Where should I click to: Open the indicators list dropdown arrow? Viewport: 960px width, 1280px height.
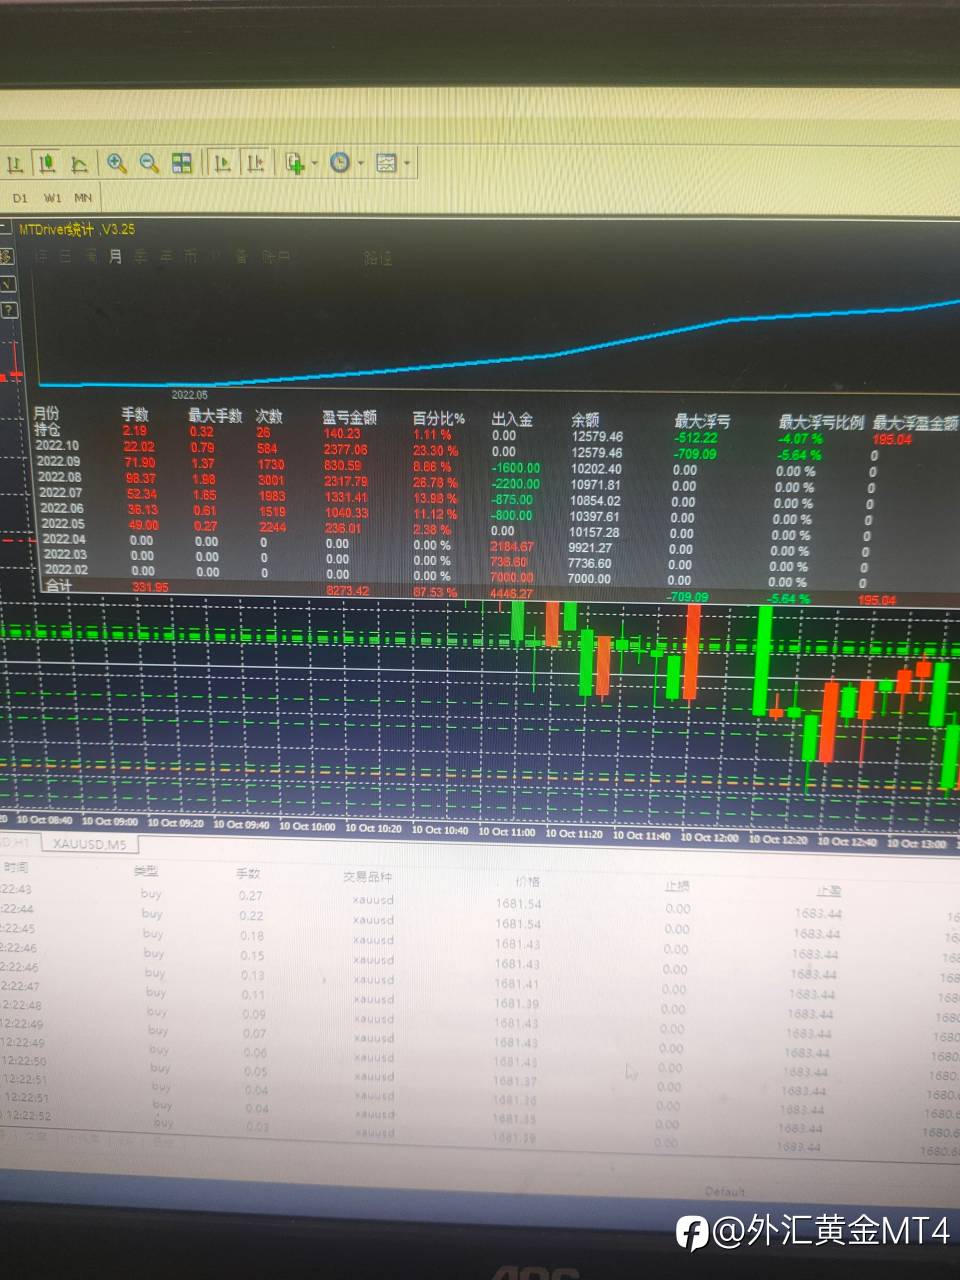(x=315, y=163)
